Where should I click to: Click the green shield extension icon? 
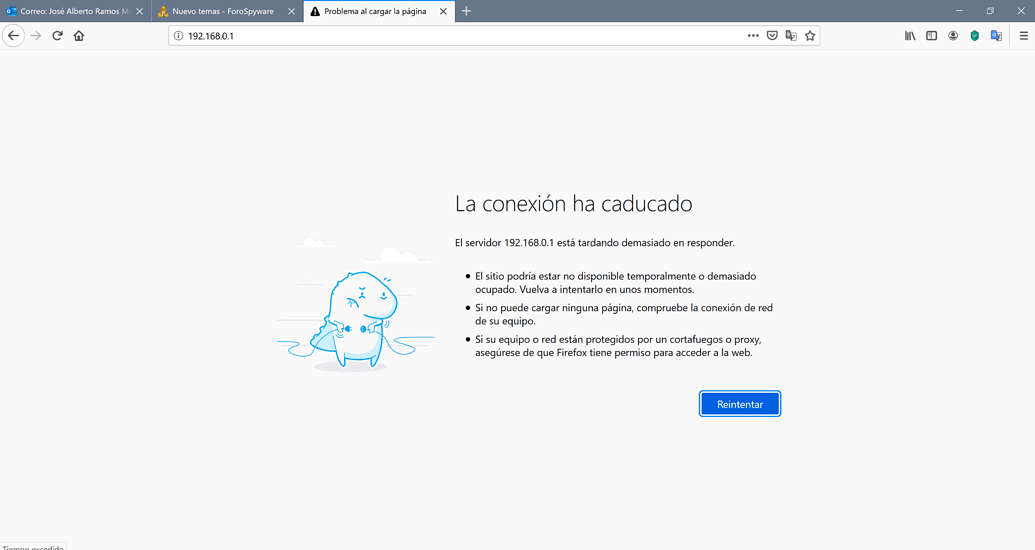[x=974, y=36]
